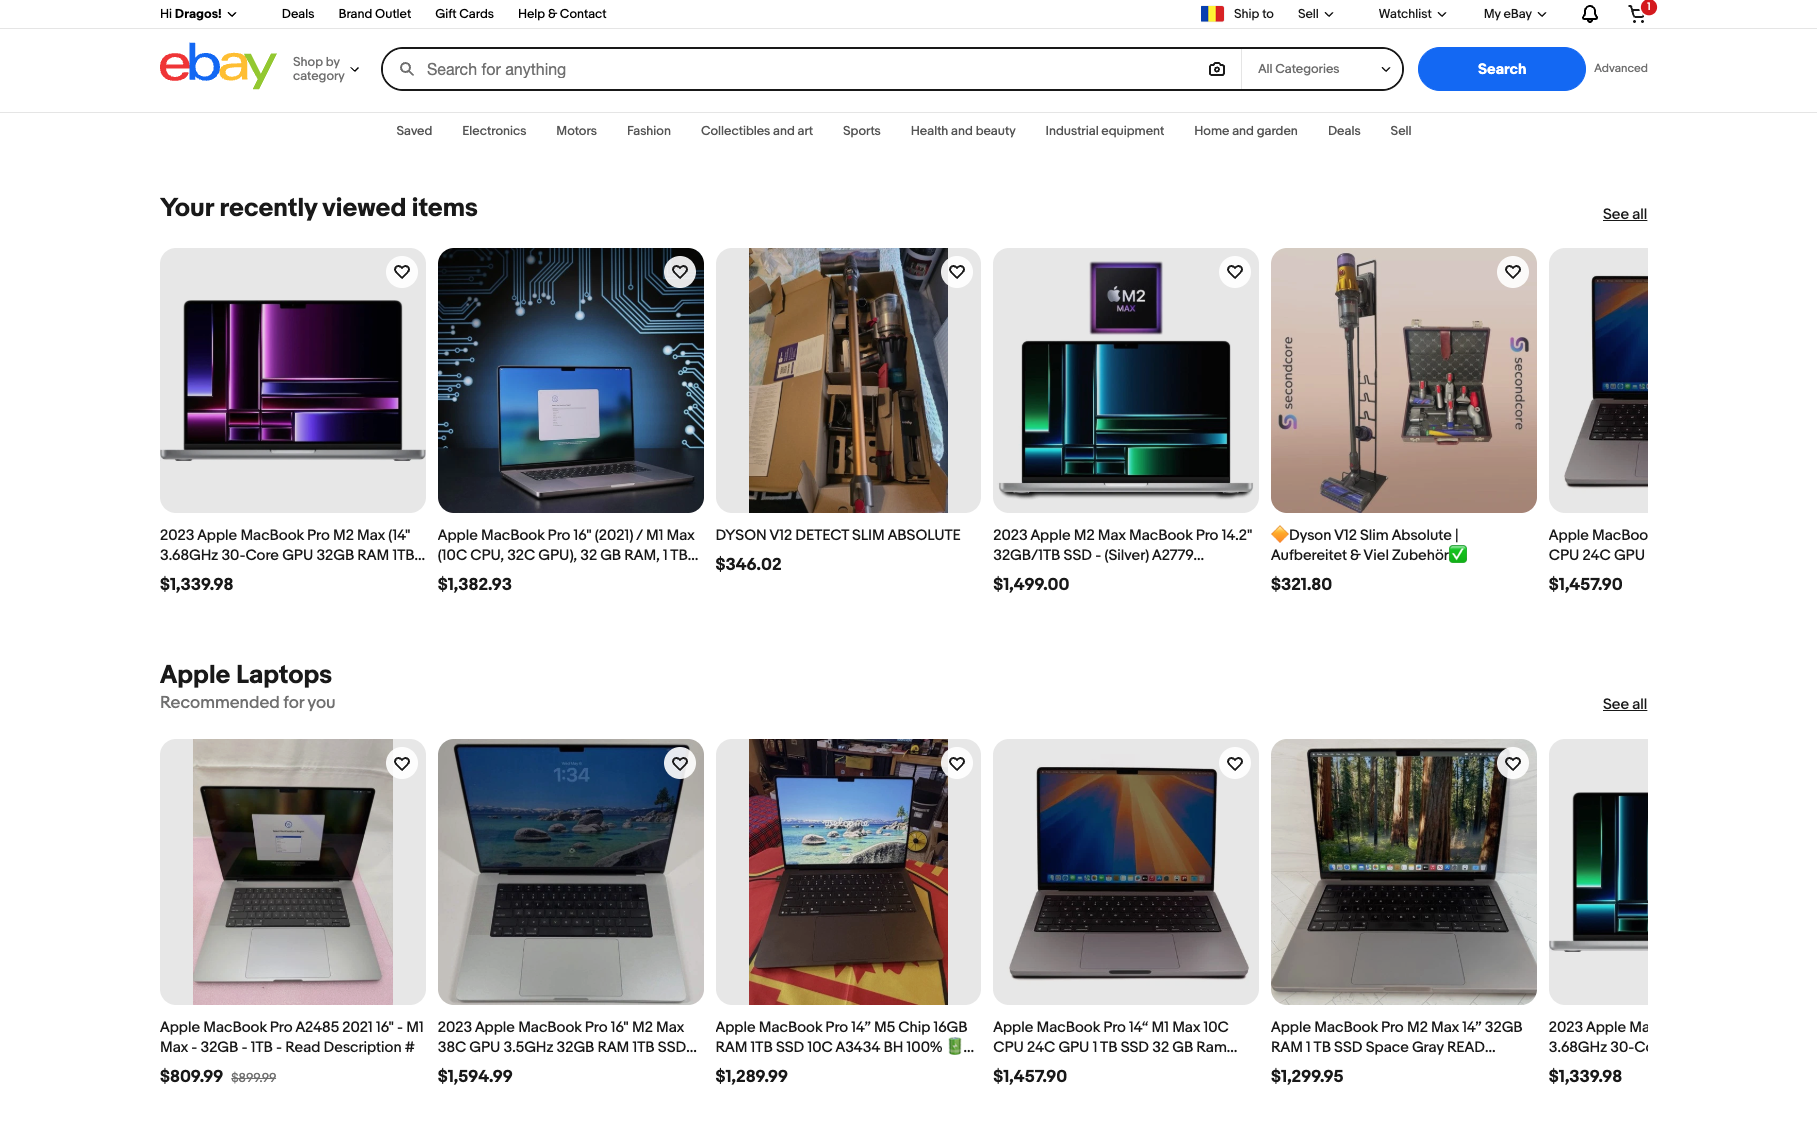This screenshot has width=1817, height=1134.
Task: Favorite the $1,499.00 M2 Max MacBook Pro
Action: [1235, 272]
